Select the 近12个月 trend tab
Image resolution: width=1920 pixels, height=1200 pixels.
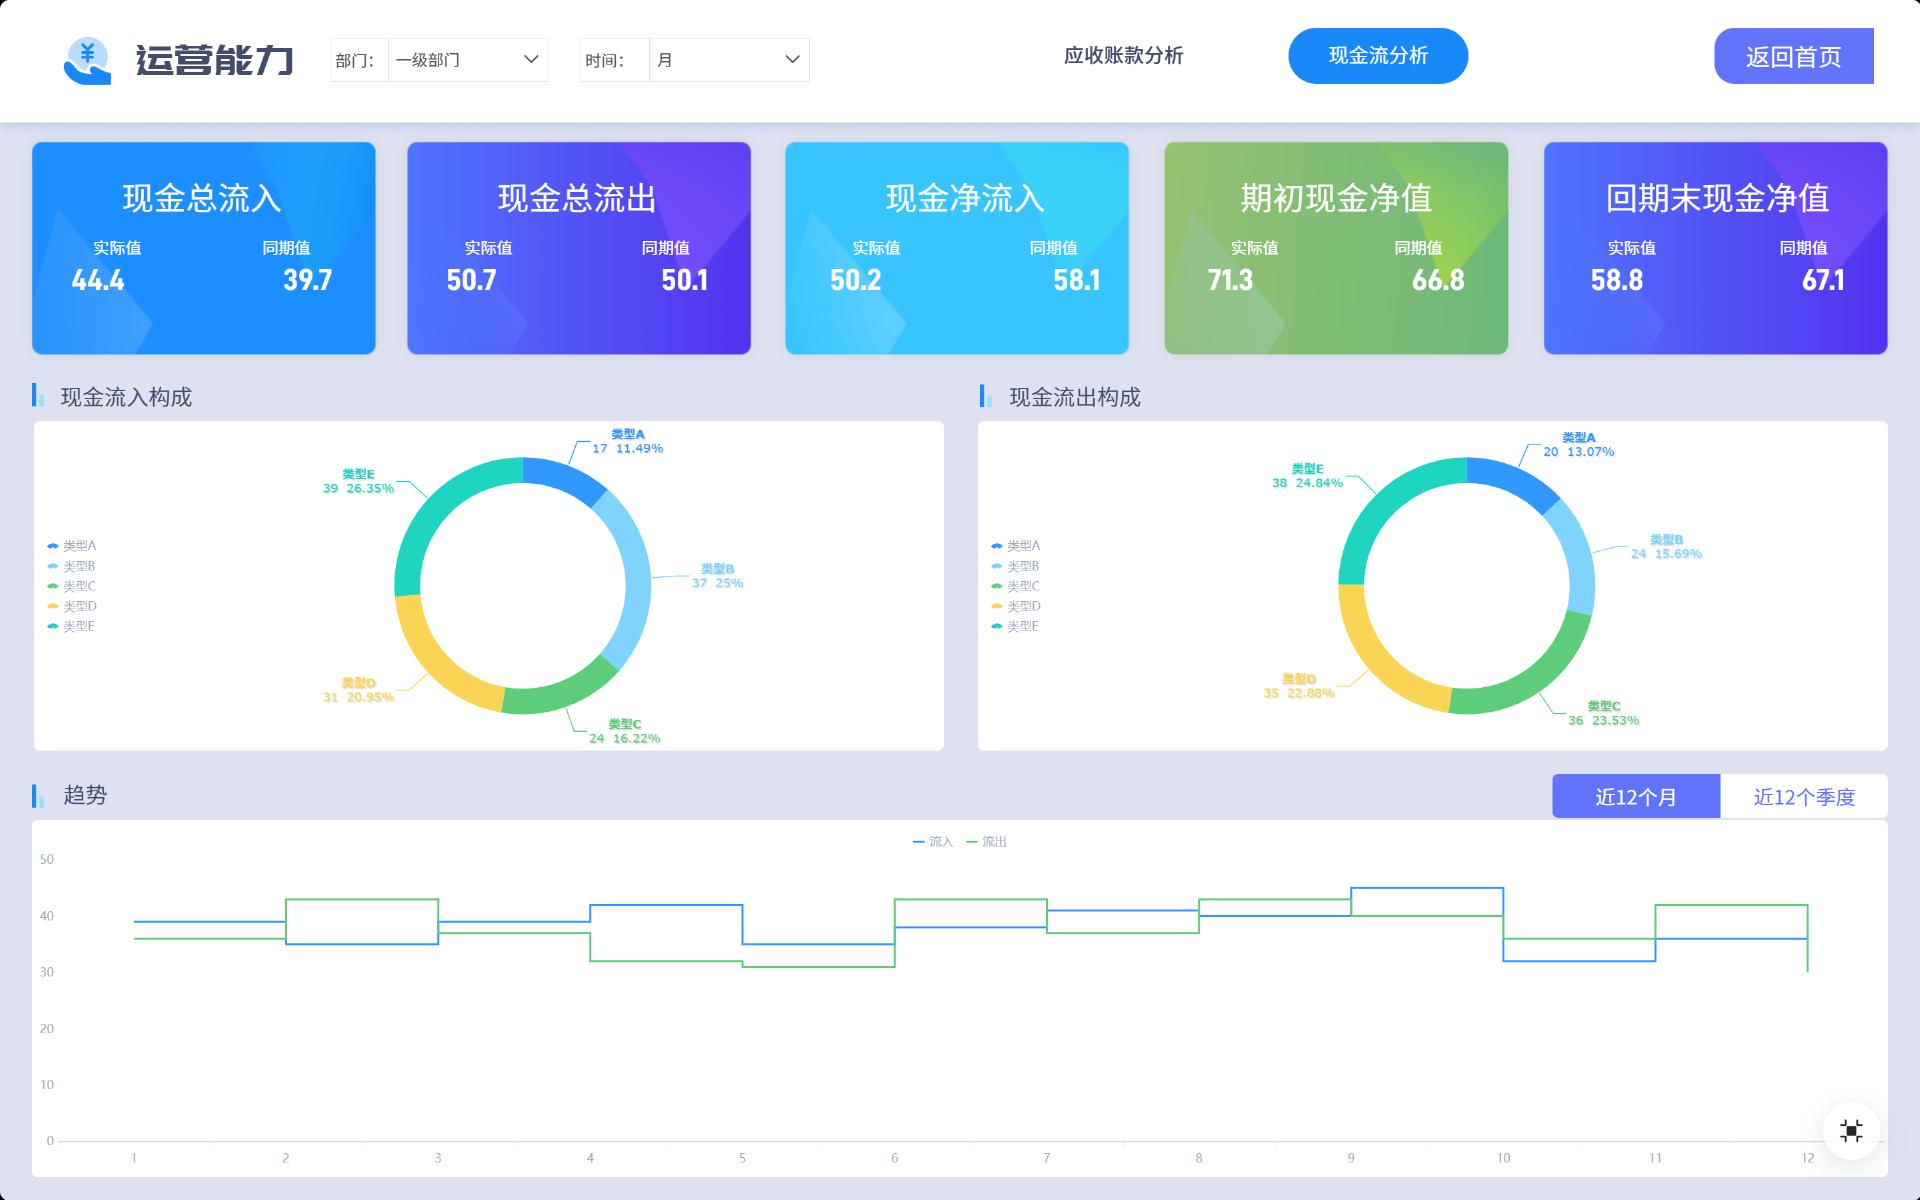(x=1636, y=797)
